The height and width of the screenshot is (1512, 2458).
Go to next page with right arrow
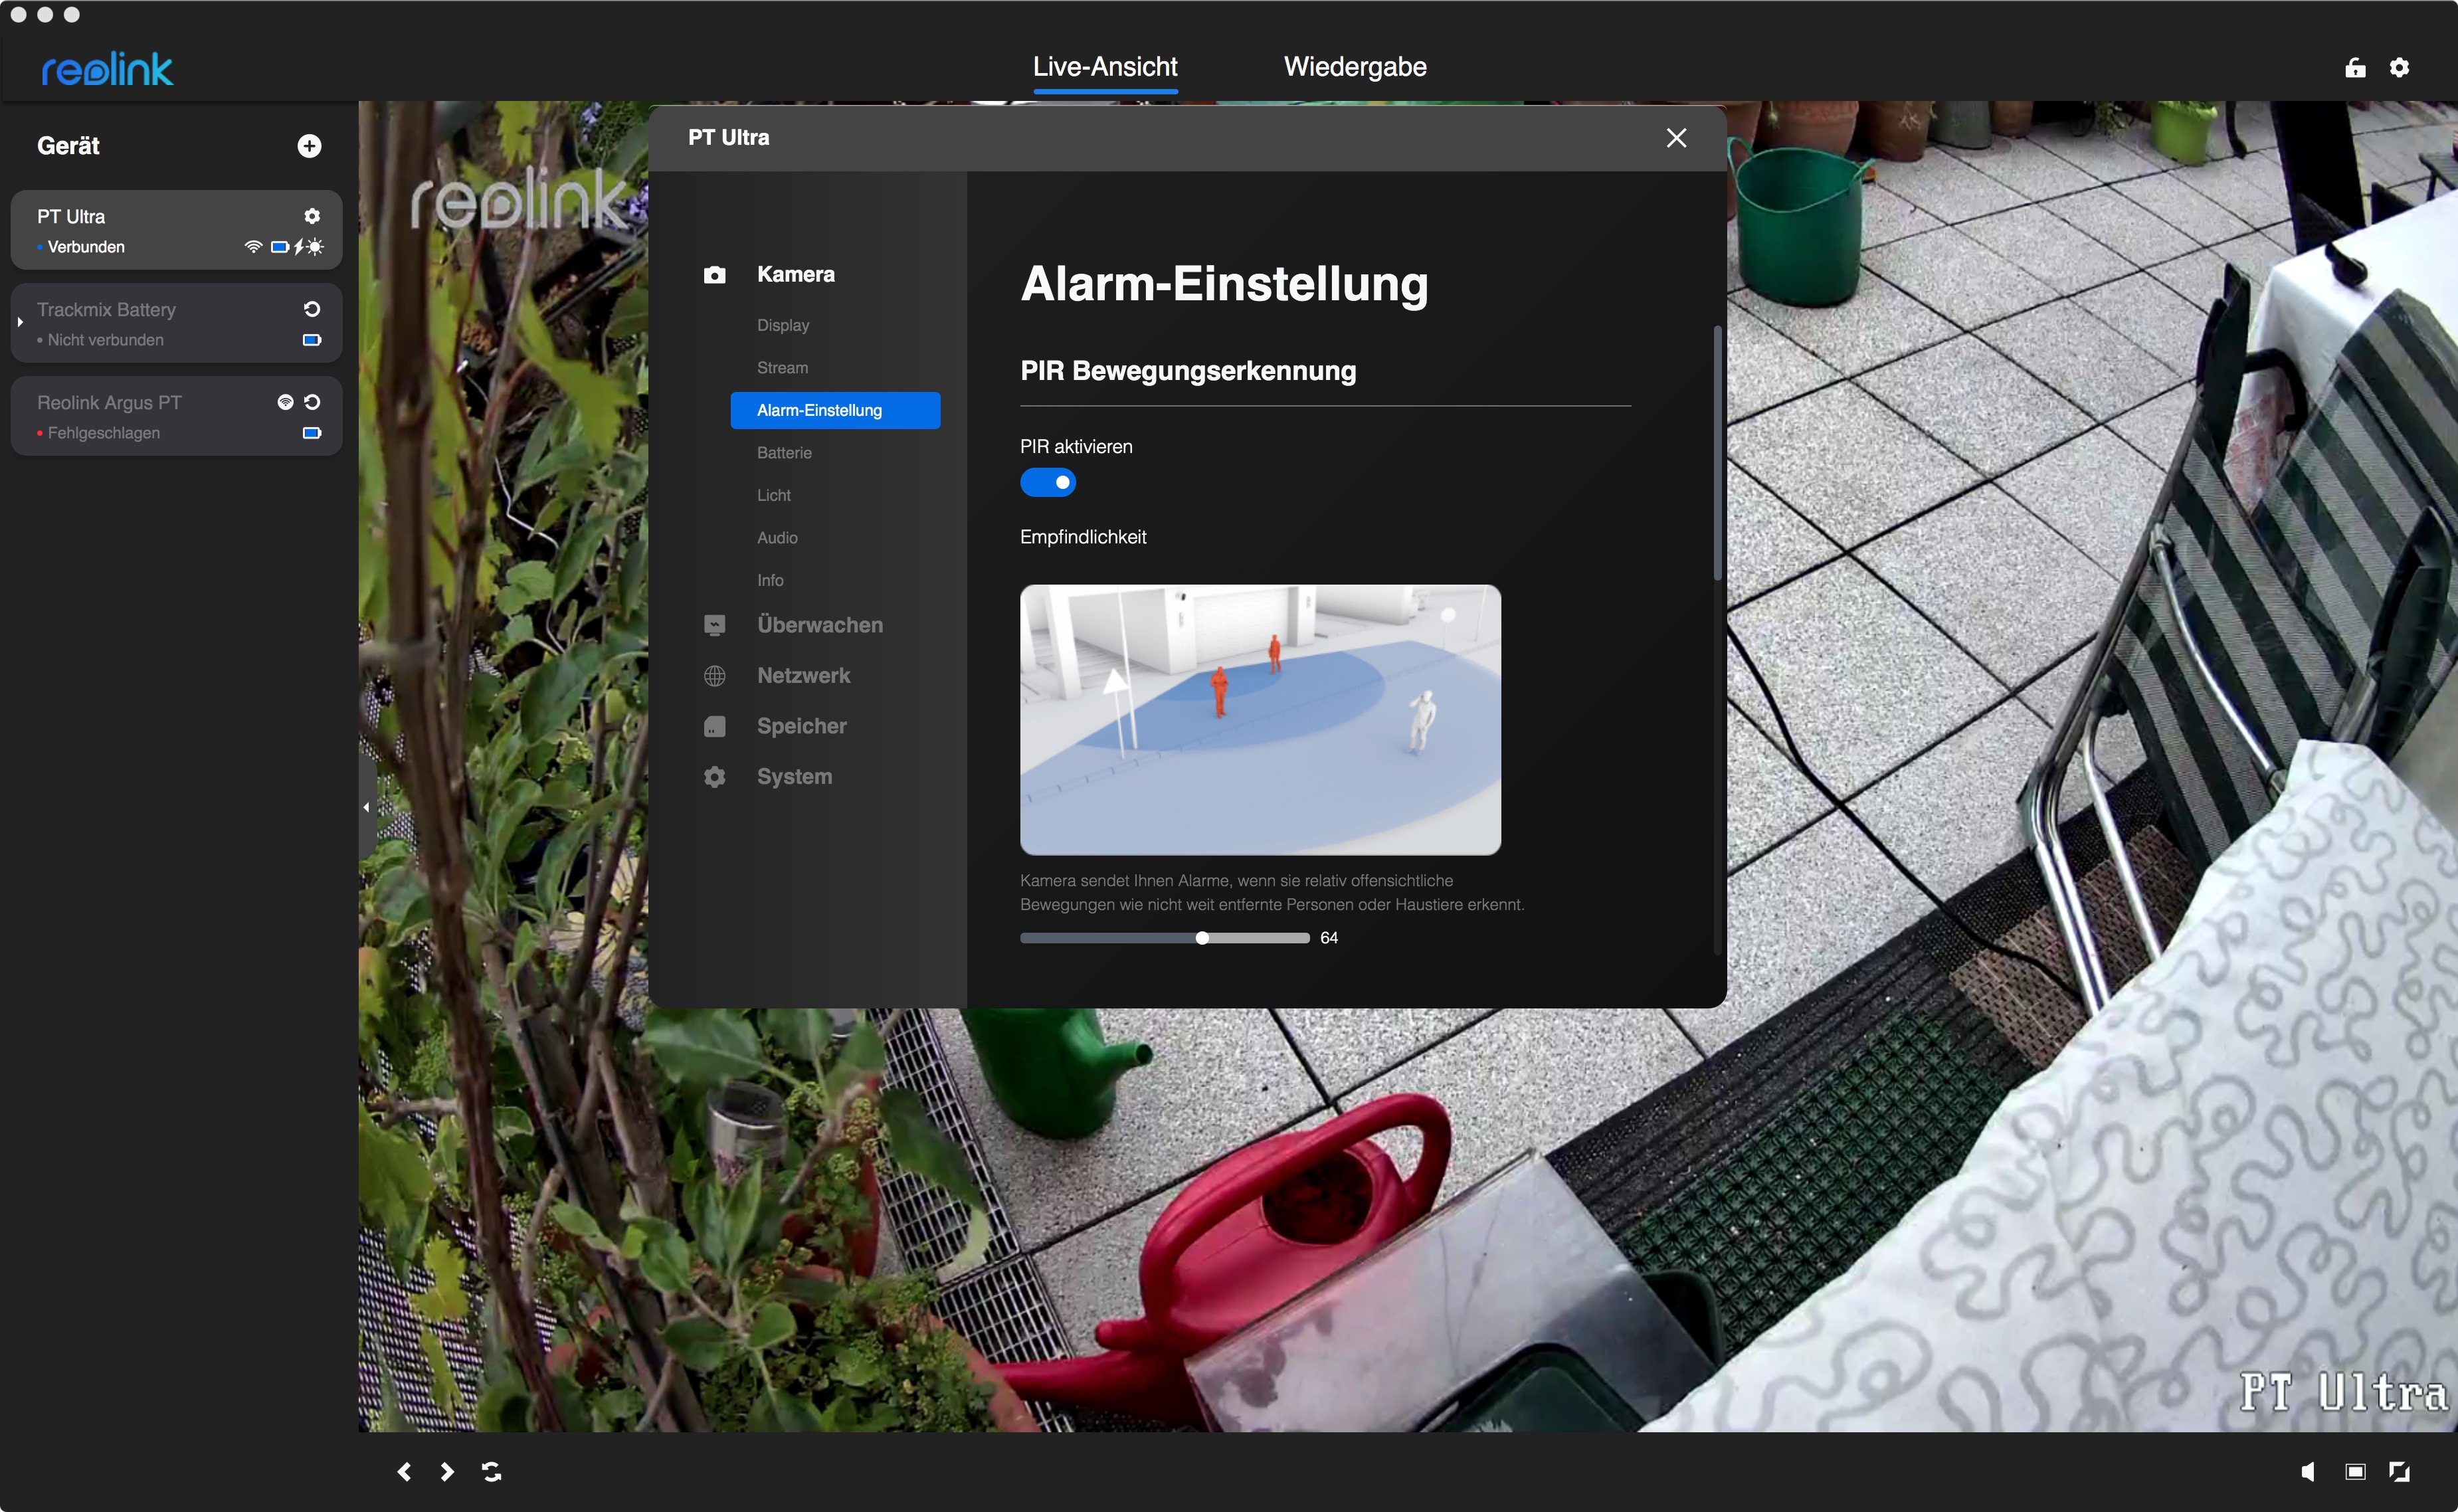447,1471
